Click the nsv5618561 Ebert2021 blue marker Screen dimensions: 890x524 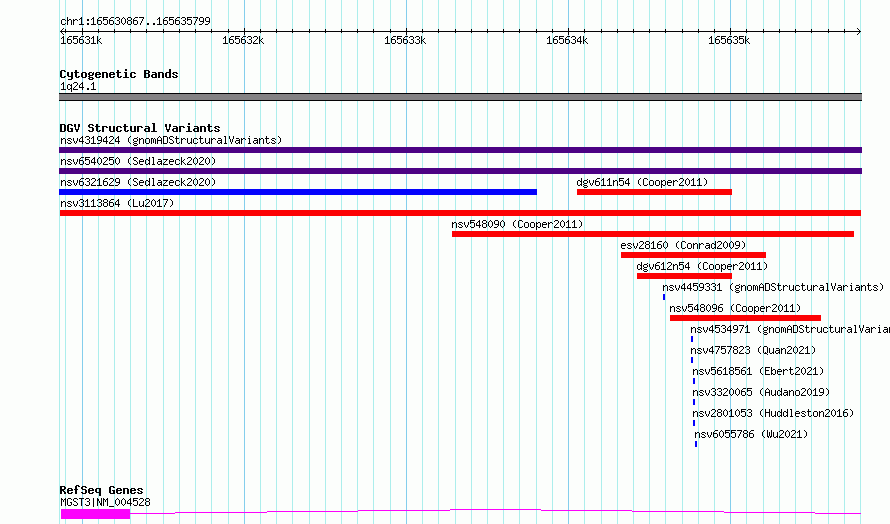click(694, 381)
